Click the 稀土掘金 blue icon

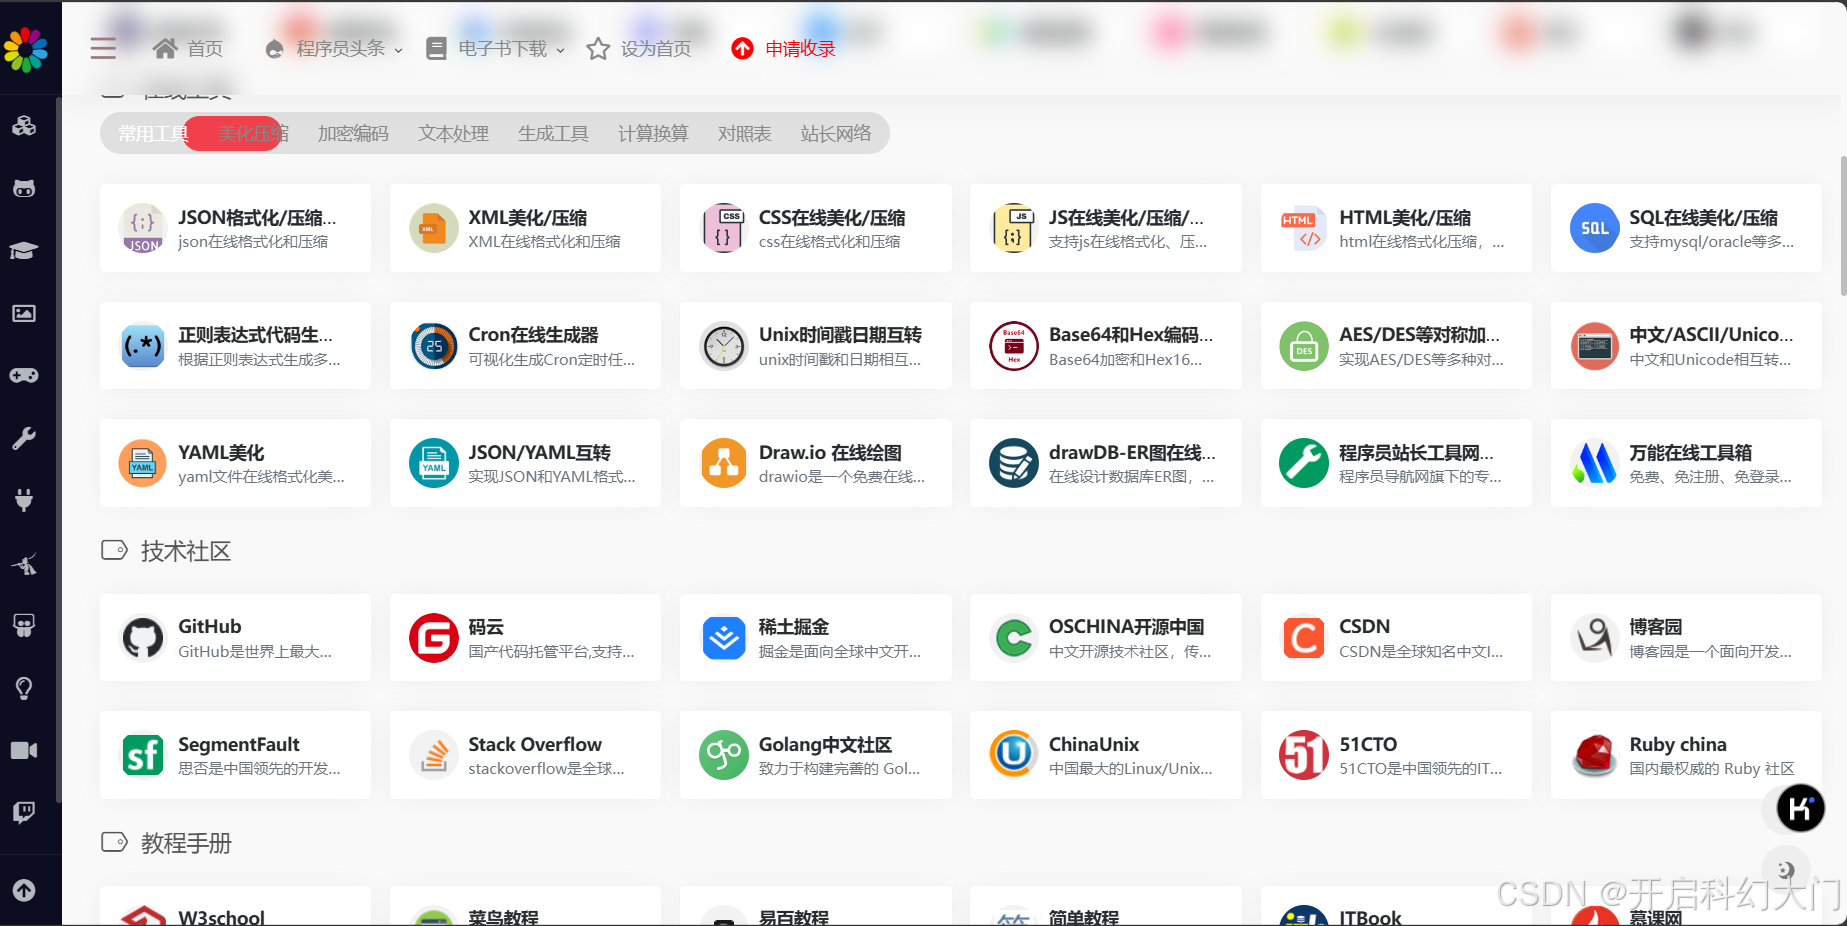point(724,638)
